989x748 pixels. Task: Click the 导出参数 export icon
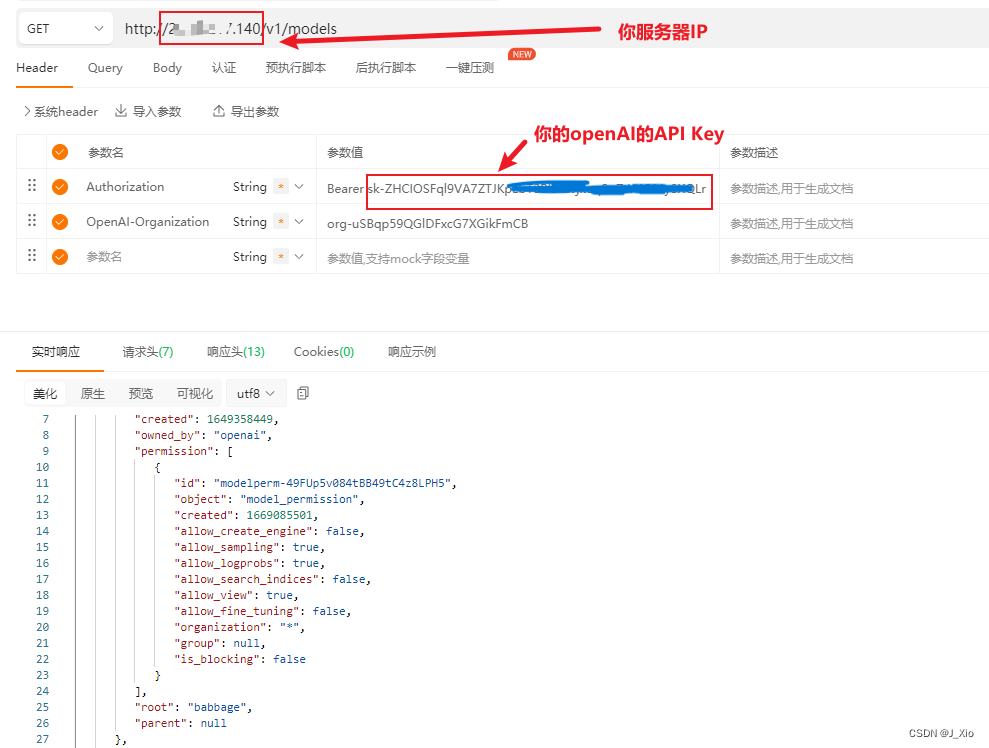pyautogui.click(x=218, y=111)
